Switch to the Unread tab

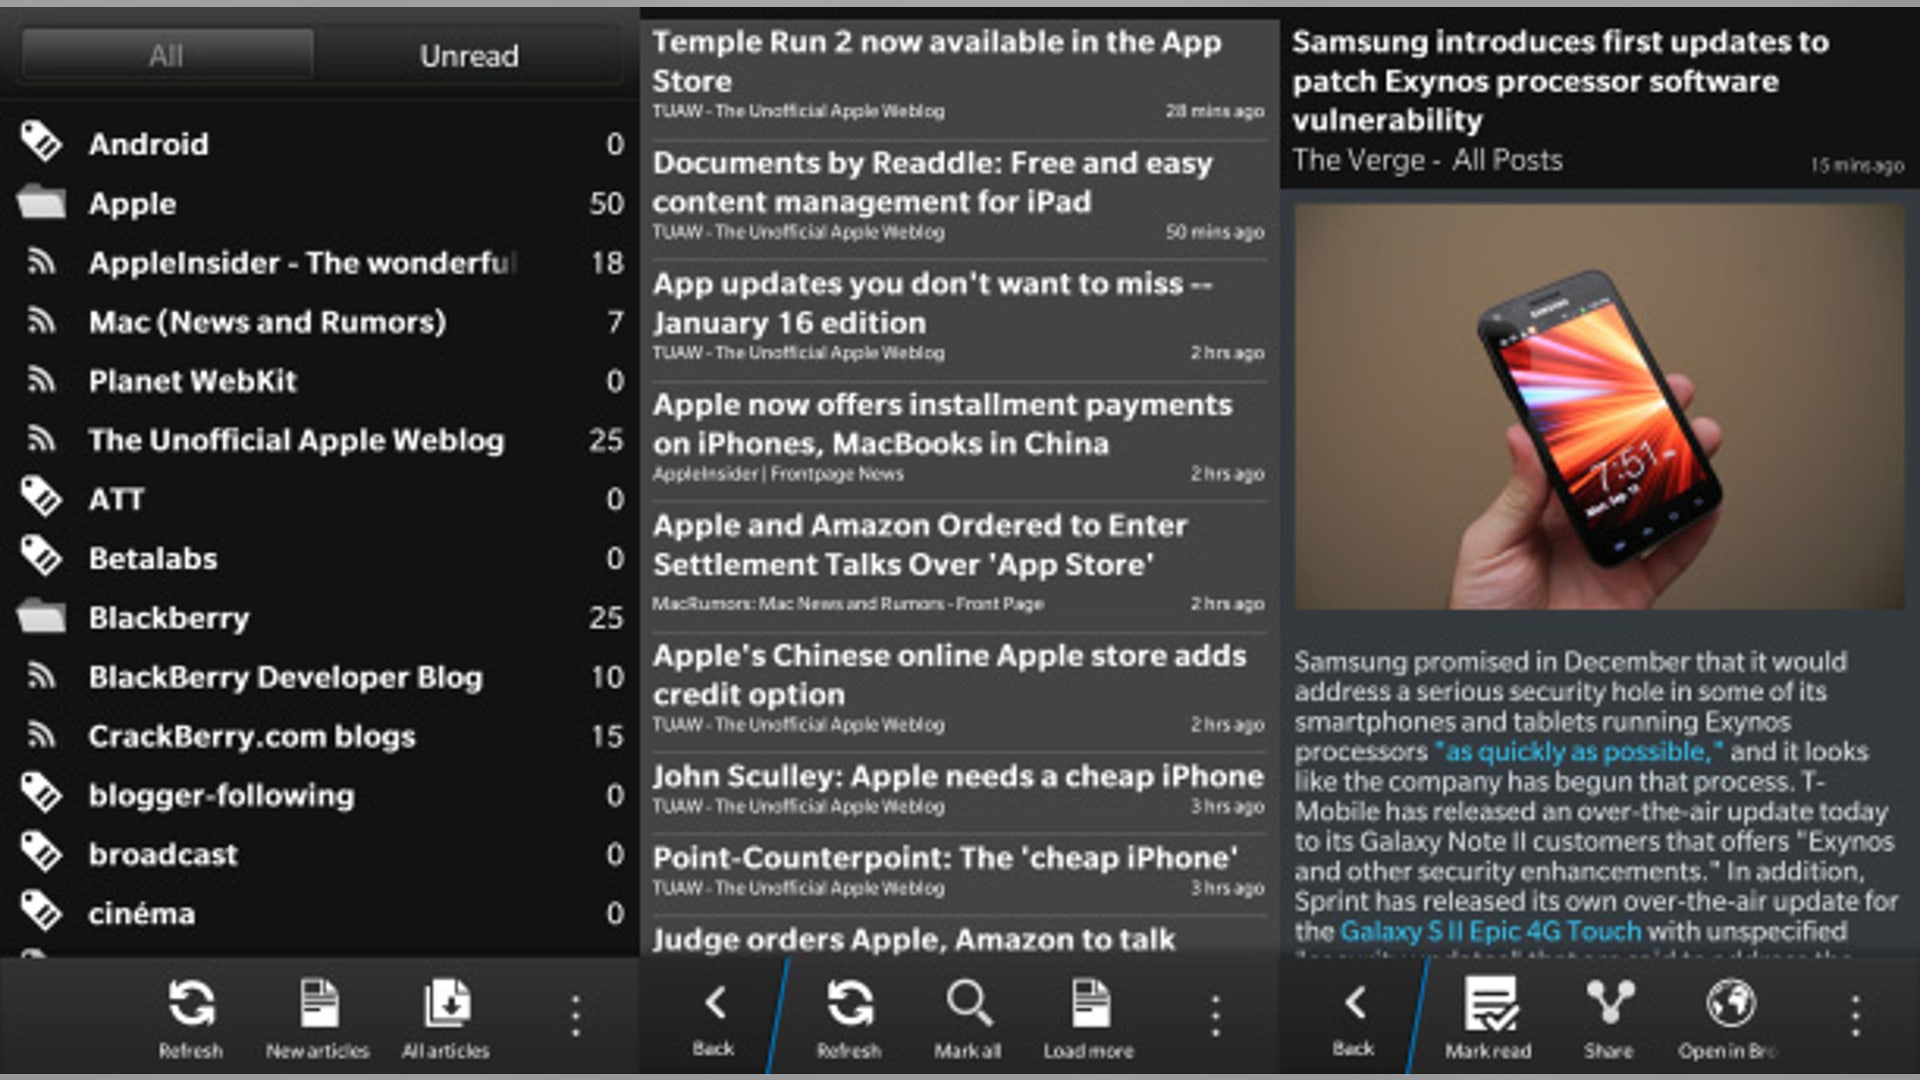(x=469, y=55)
